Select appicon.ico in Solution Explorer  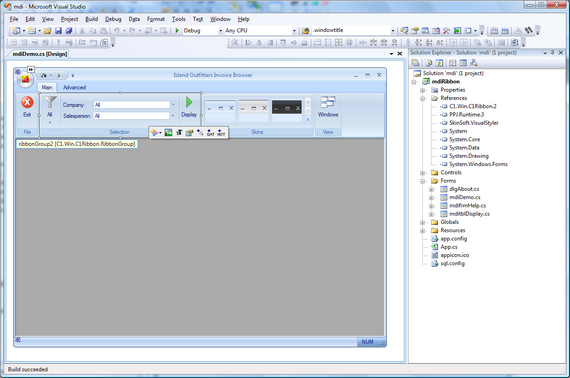coord(455,255)
